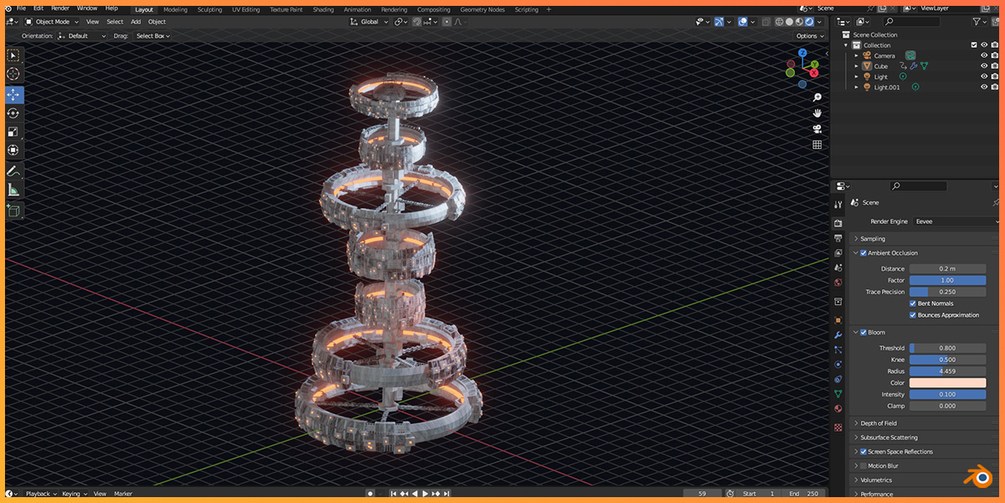Select the Measure tool

pos(13,190)
